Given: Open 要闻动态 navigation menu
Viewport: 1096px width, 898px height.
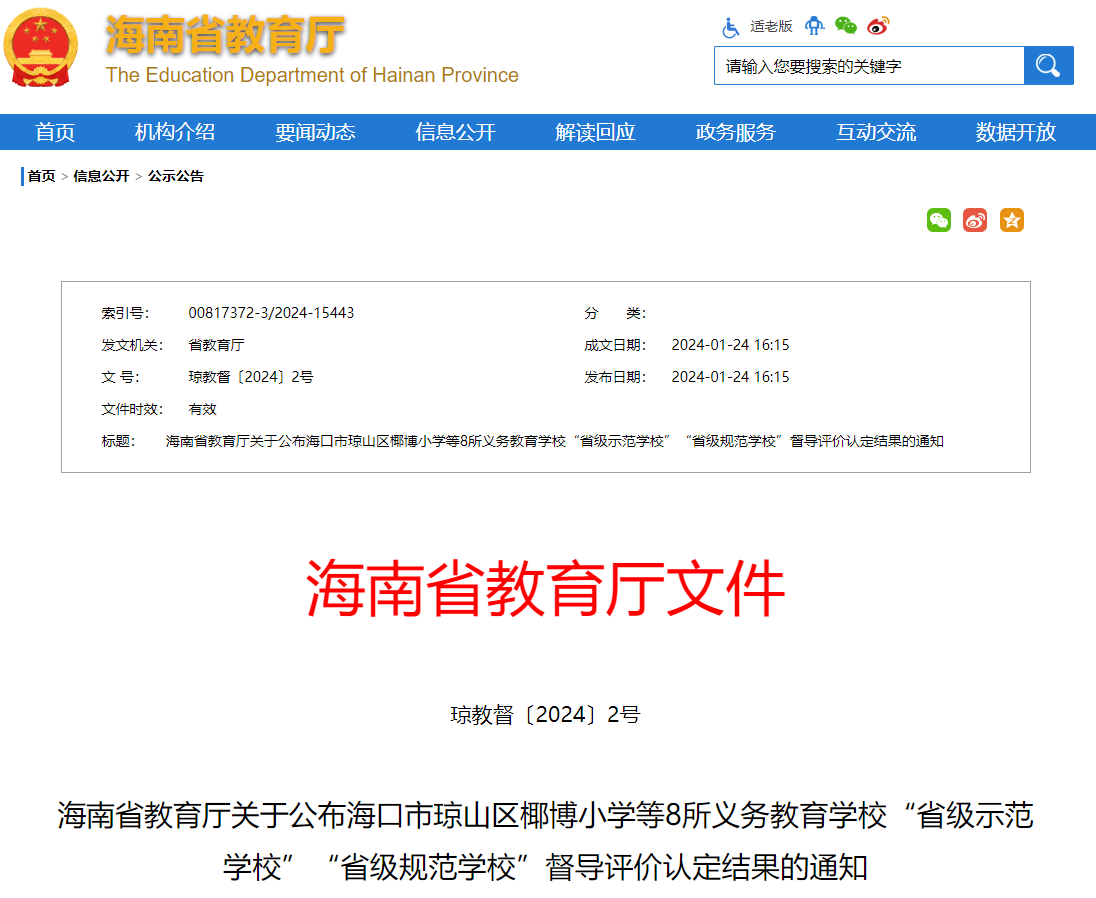Looking at the screenshot, I should click(315, 132).
